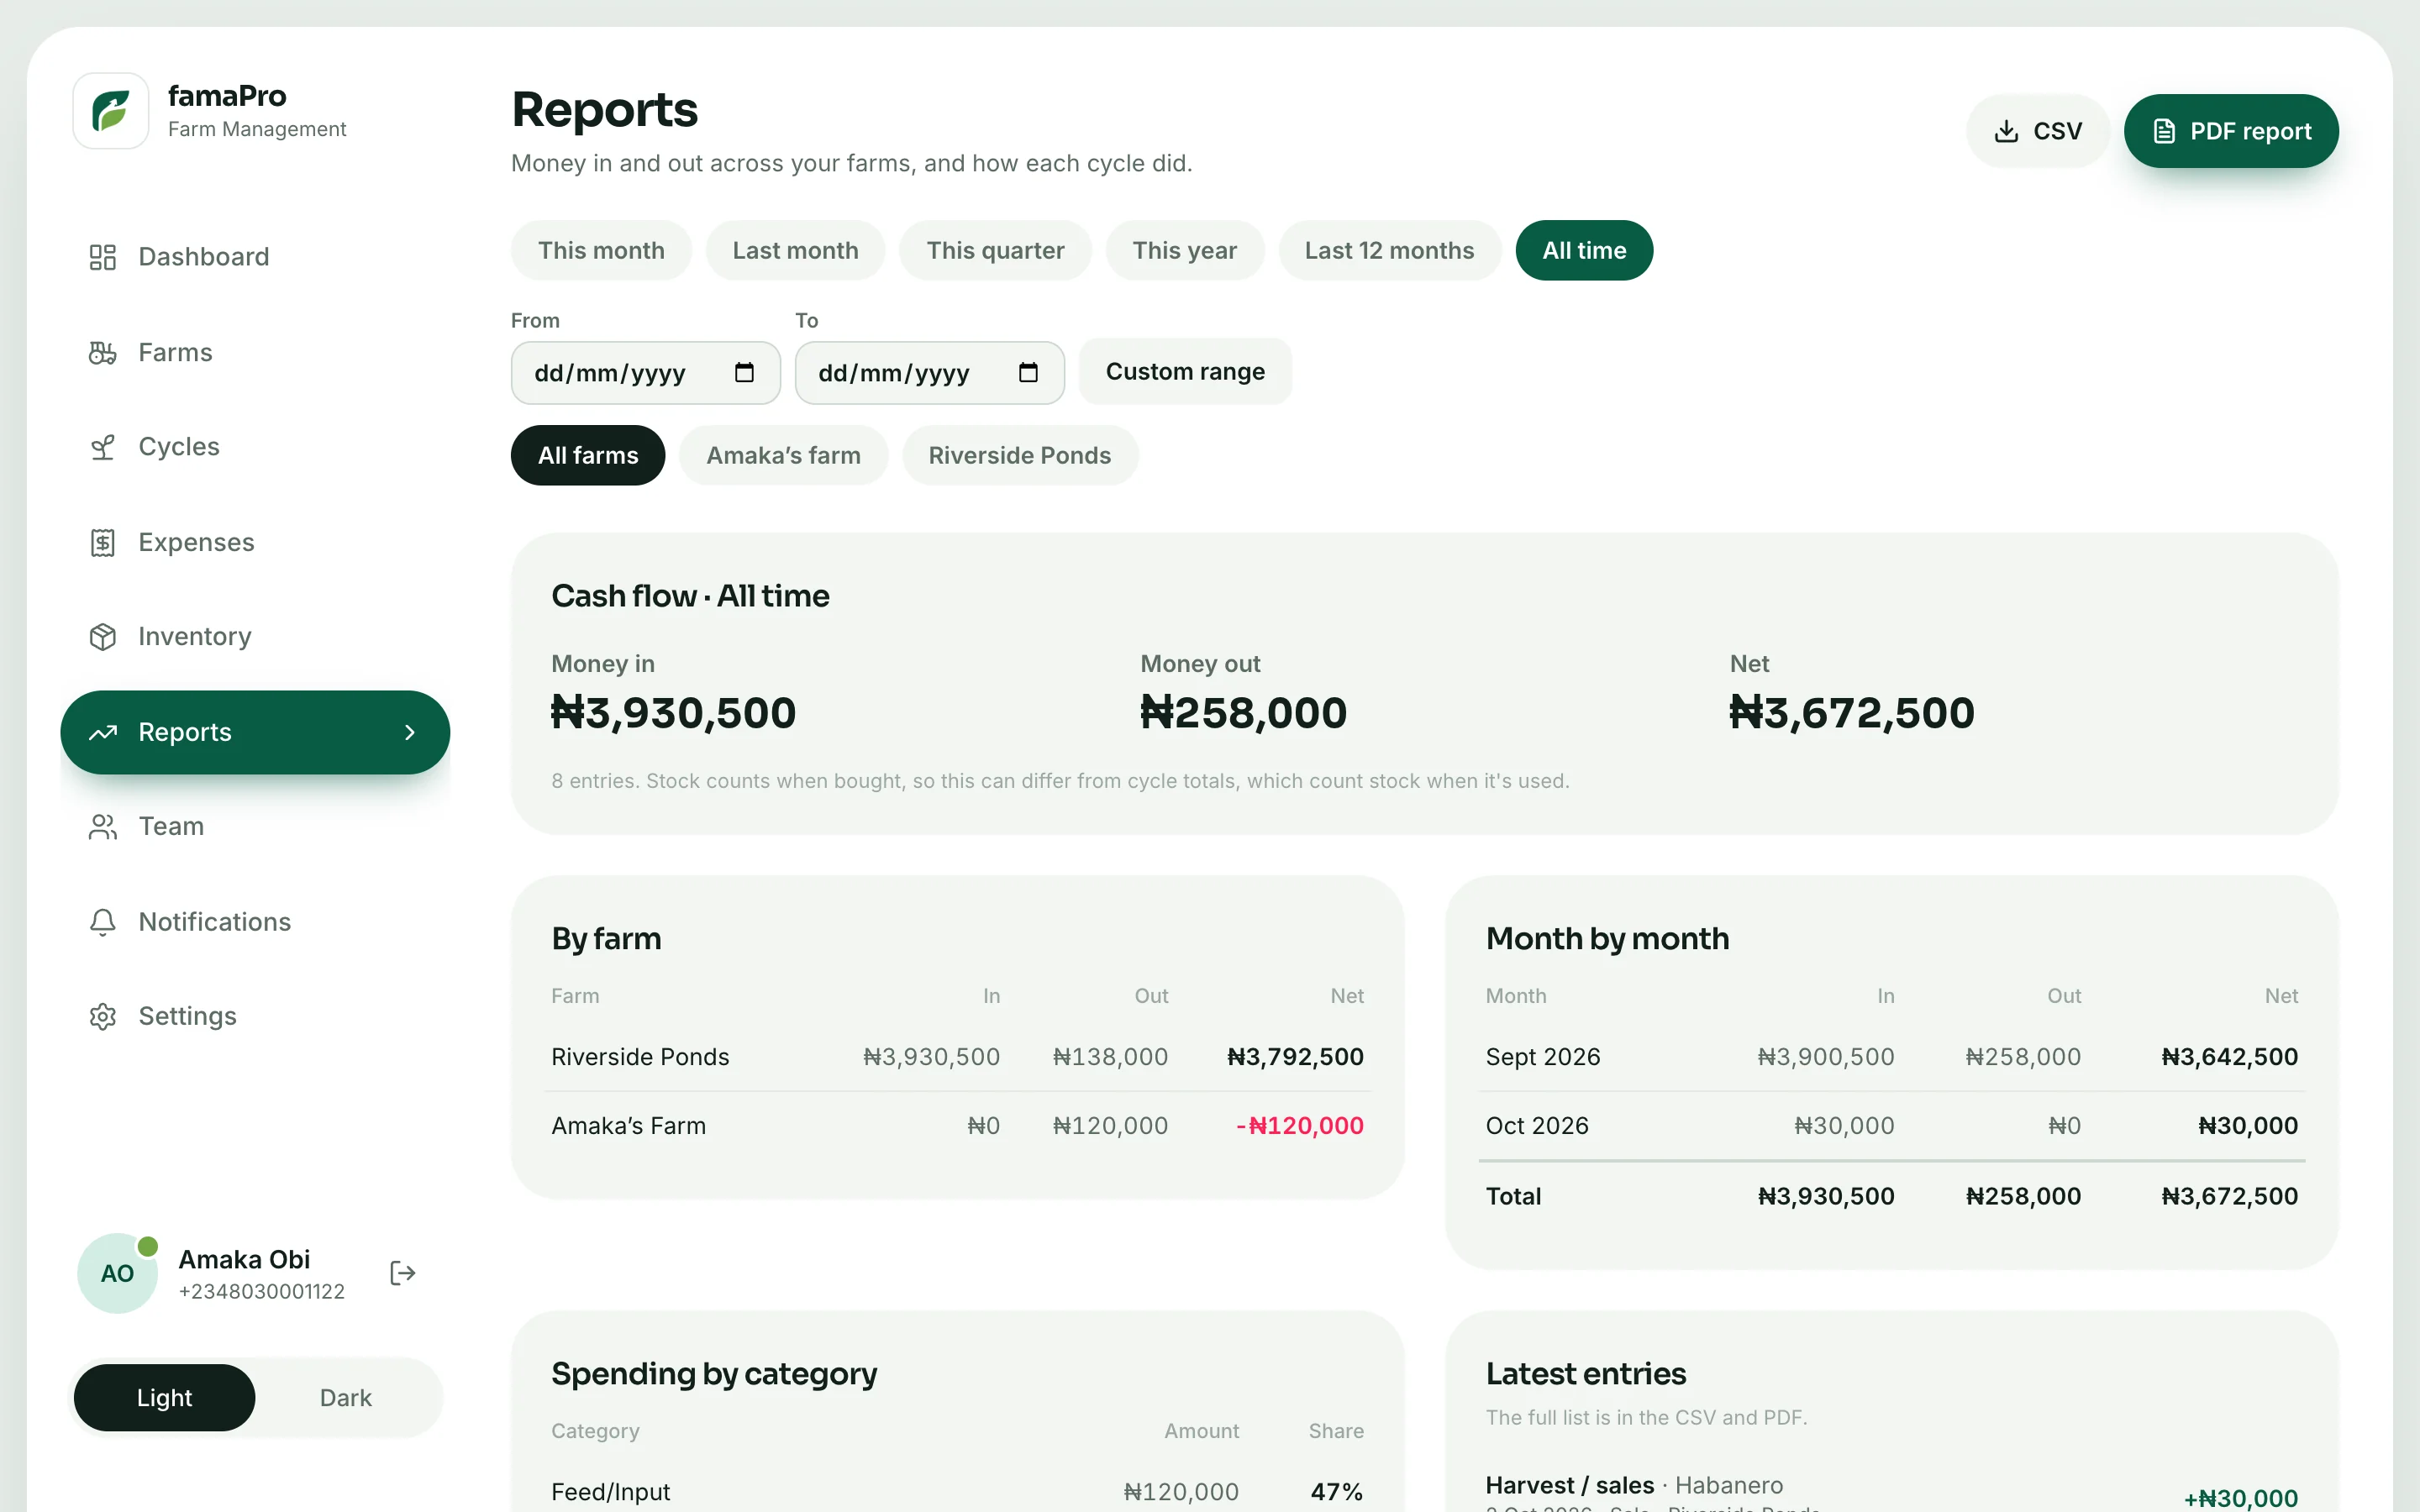Click the Sept 2026 row in Month by month
The image size is (2420, 1512).
1891,1057
